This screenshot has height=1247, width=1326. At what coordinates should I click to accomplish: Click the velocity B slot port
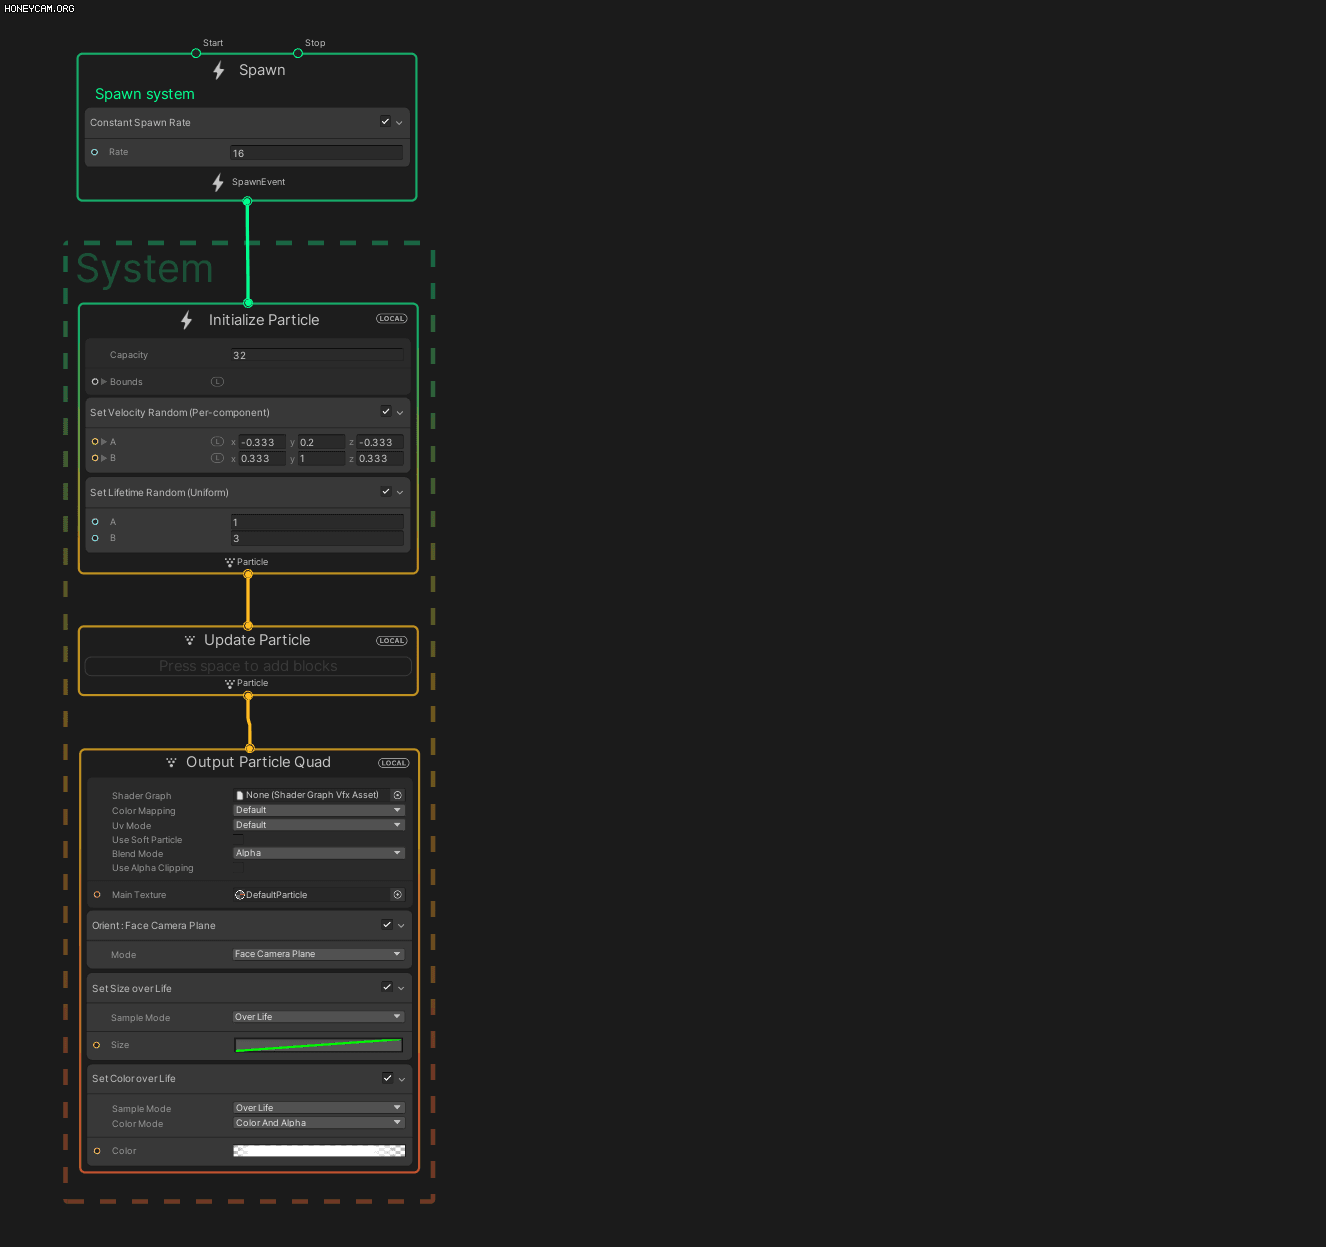(x=95, y=458)
